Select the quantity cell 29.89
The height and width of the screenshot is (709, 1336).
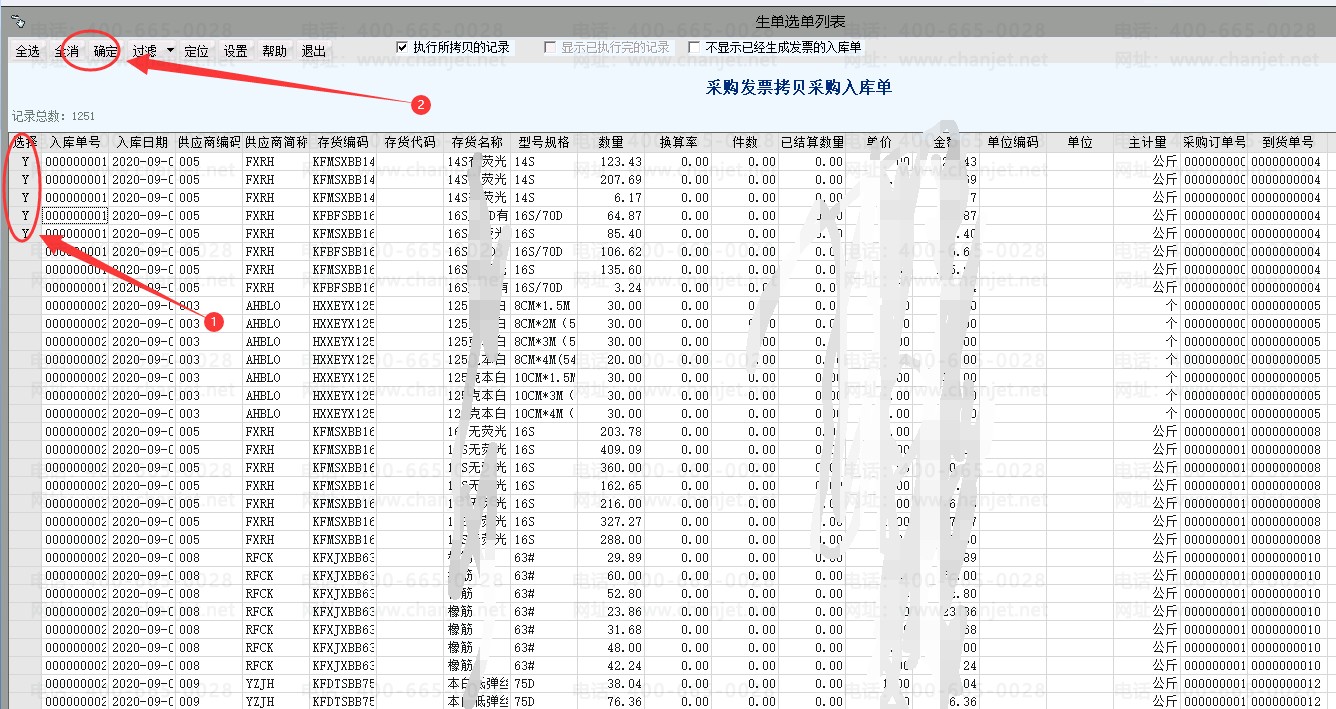[x=611, y=558]
